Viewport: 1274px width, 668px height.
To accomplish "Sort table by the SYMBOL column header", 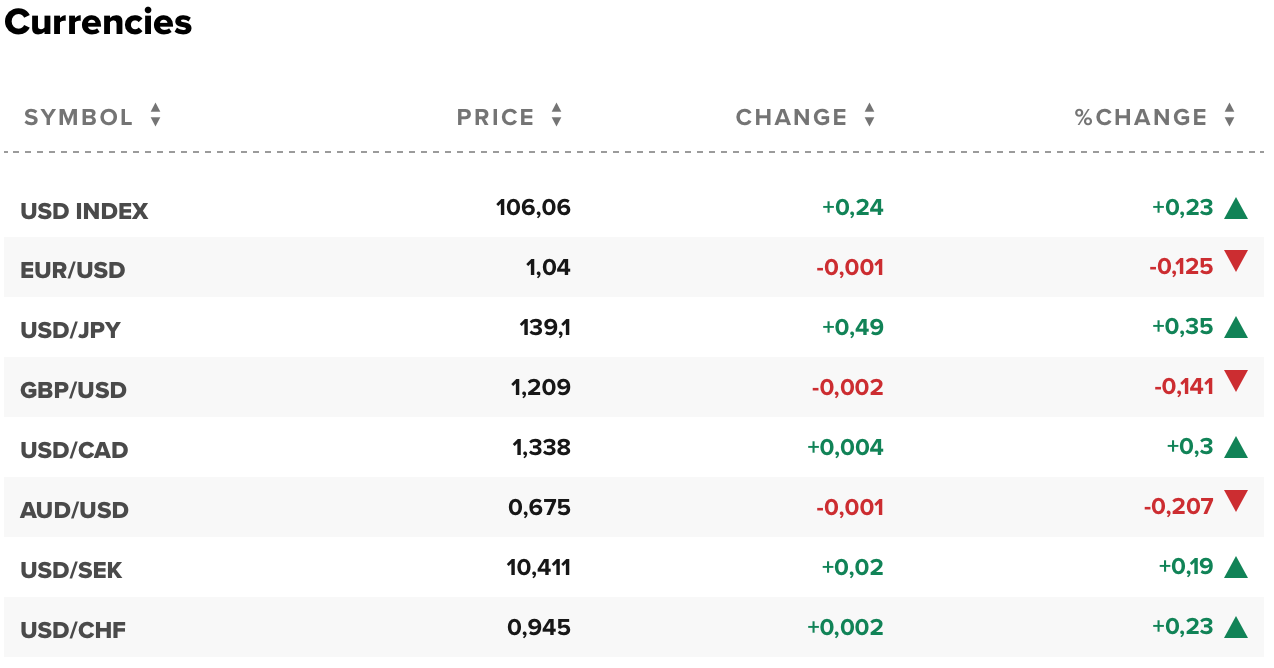I will click(x=78, y=118).
